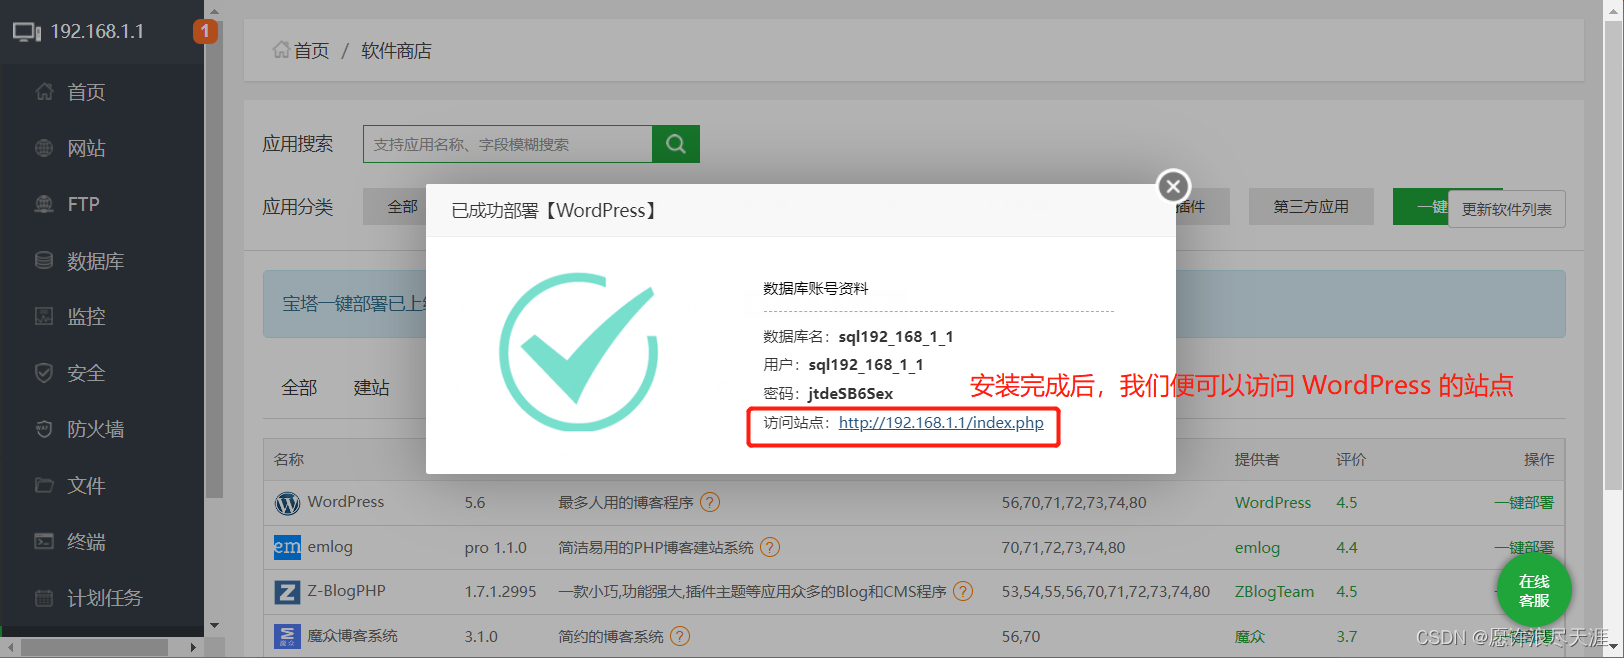Click the password value jtdeSB6Sex
Screen dimensions: 1624x658
[851, 394]
